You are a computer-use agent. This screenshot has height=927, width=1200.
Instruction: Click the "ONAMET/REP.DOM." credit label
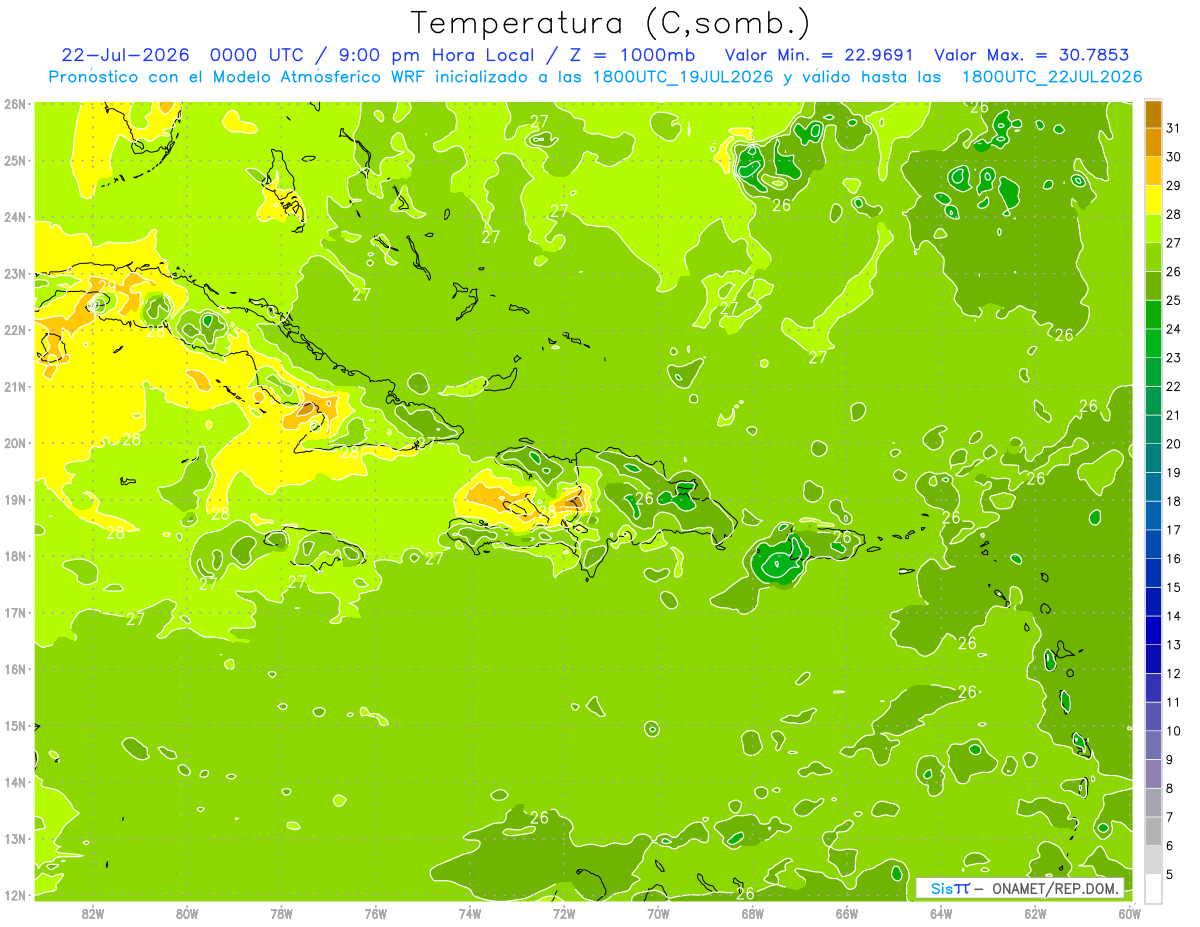pos(1056,889)
